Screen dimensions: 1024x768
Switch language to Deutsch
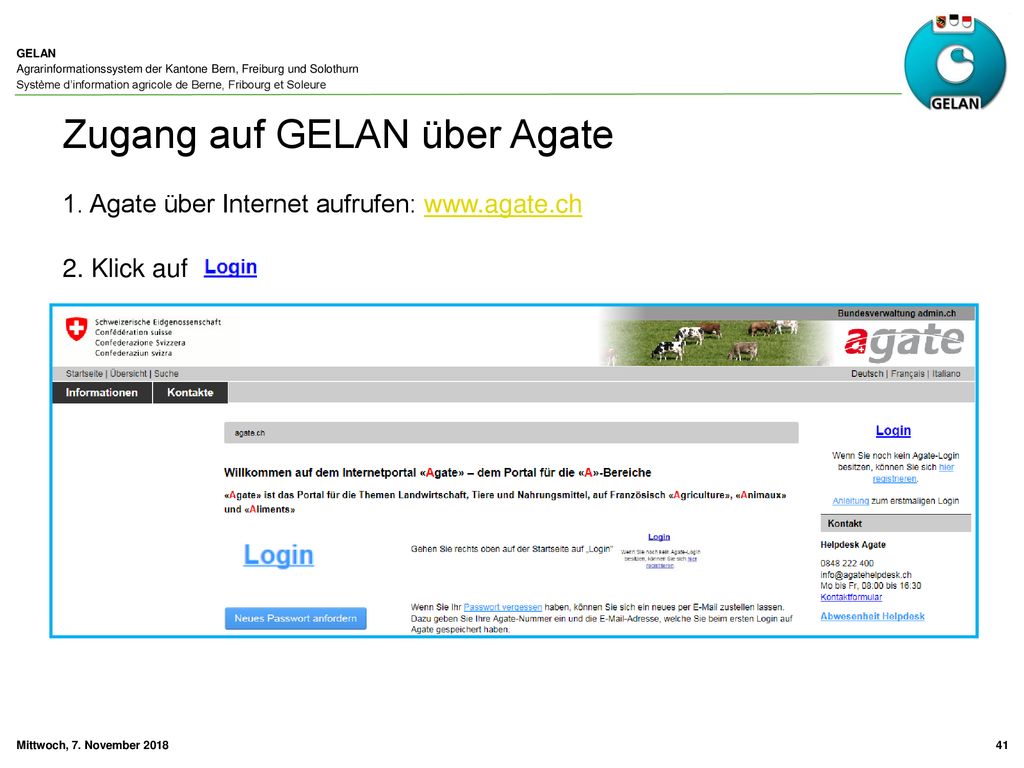pos(867,374)
